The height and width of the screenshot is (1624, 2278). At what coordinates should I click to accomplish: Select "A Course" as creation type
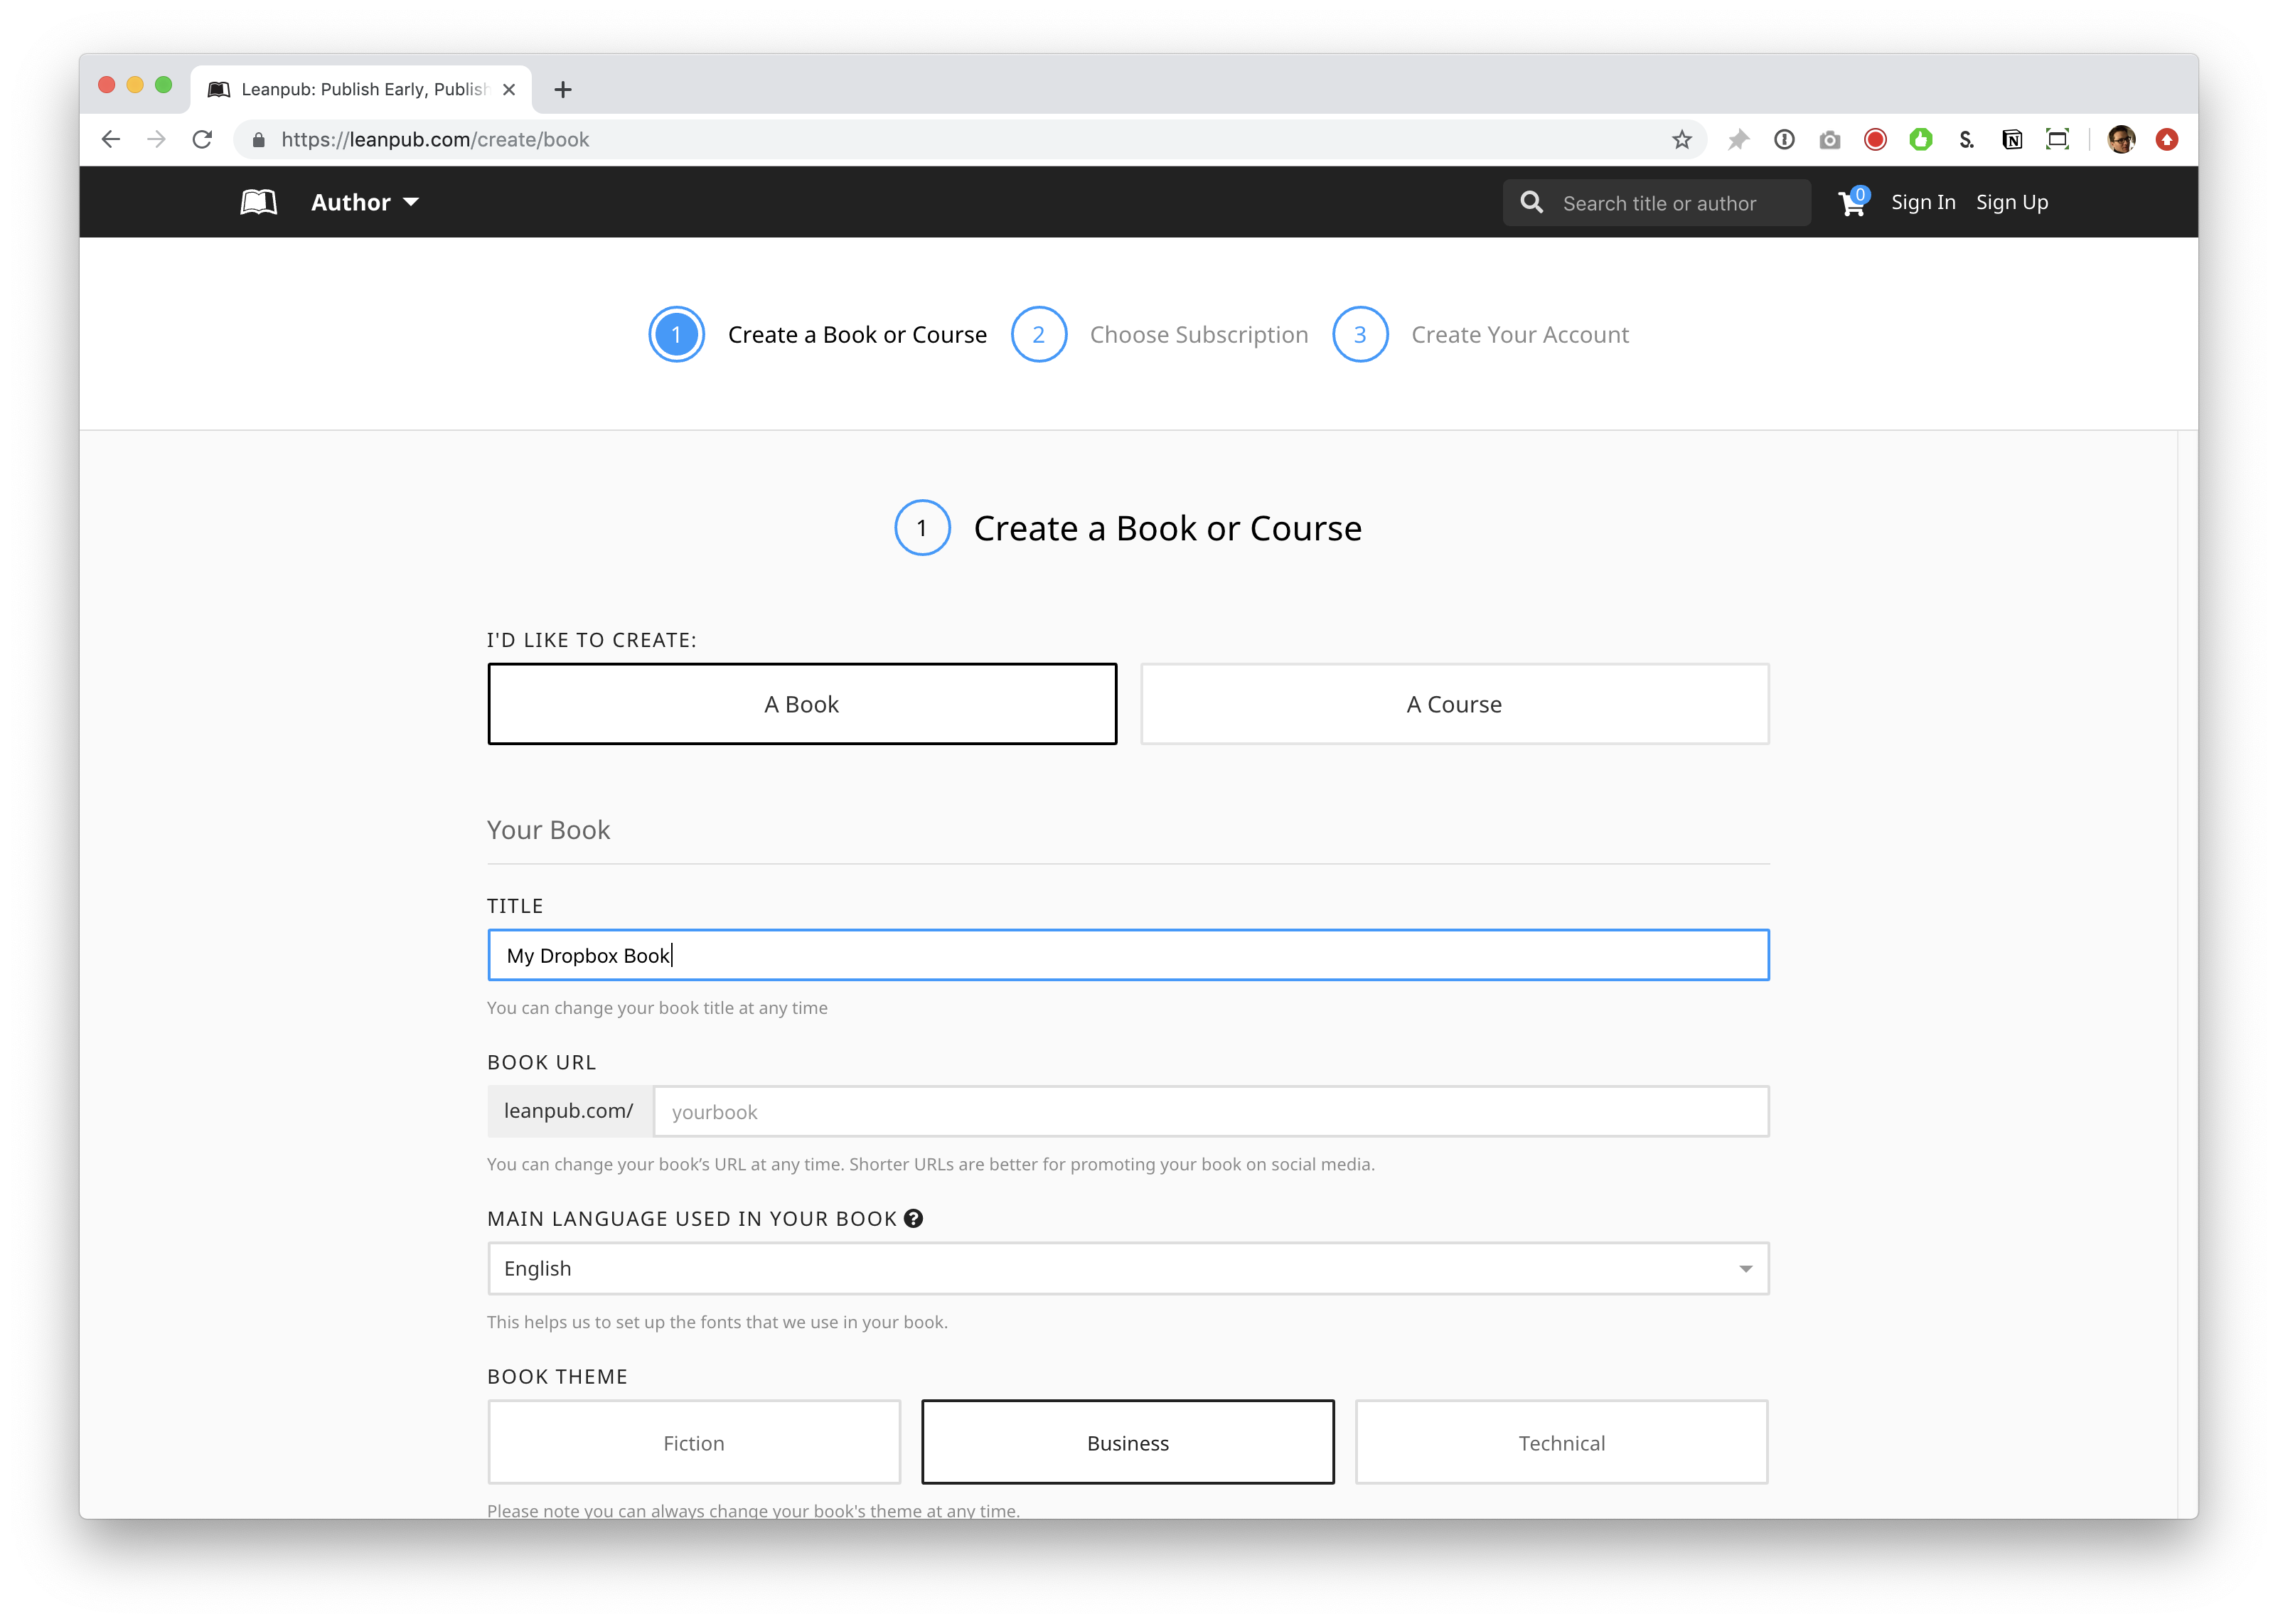pos(1454,704)
